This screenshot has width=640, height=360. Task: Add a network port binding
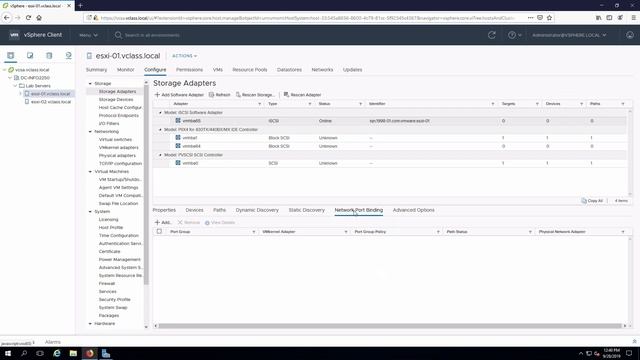point(163,222)
